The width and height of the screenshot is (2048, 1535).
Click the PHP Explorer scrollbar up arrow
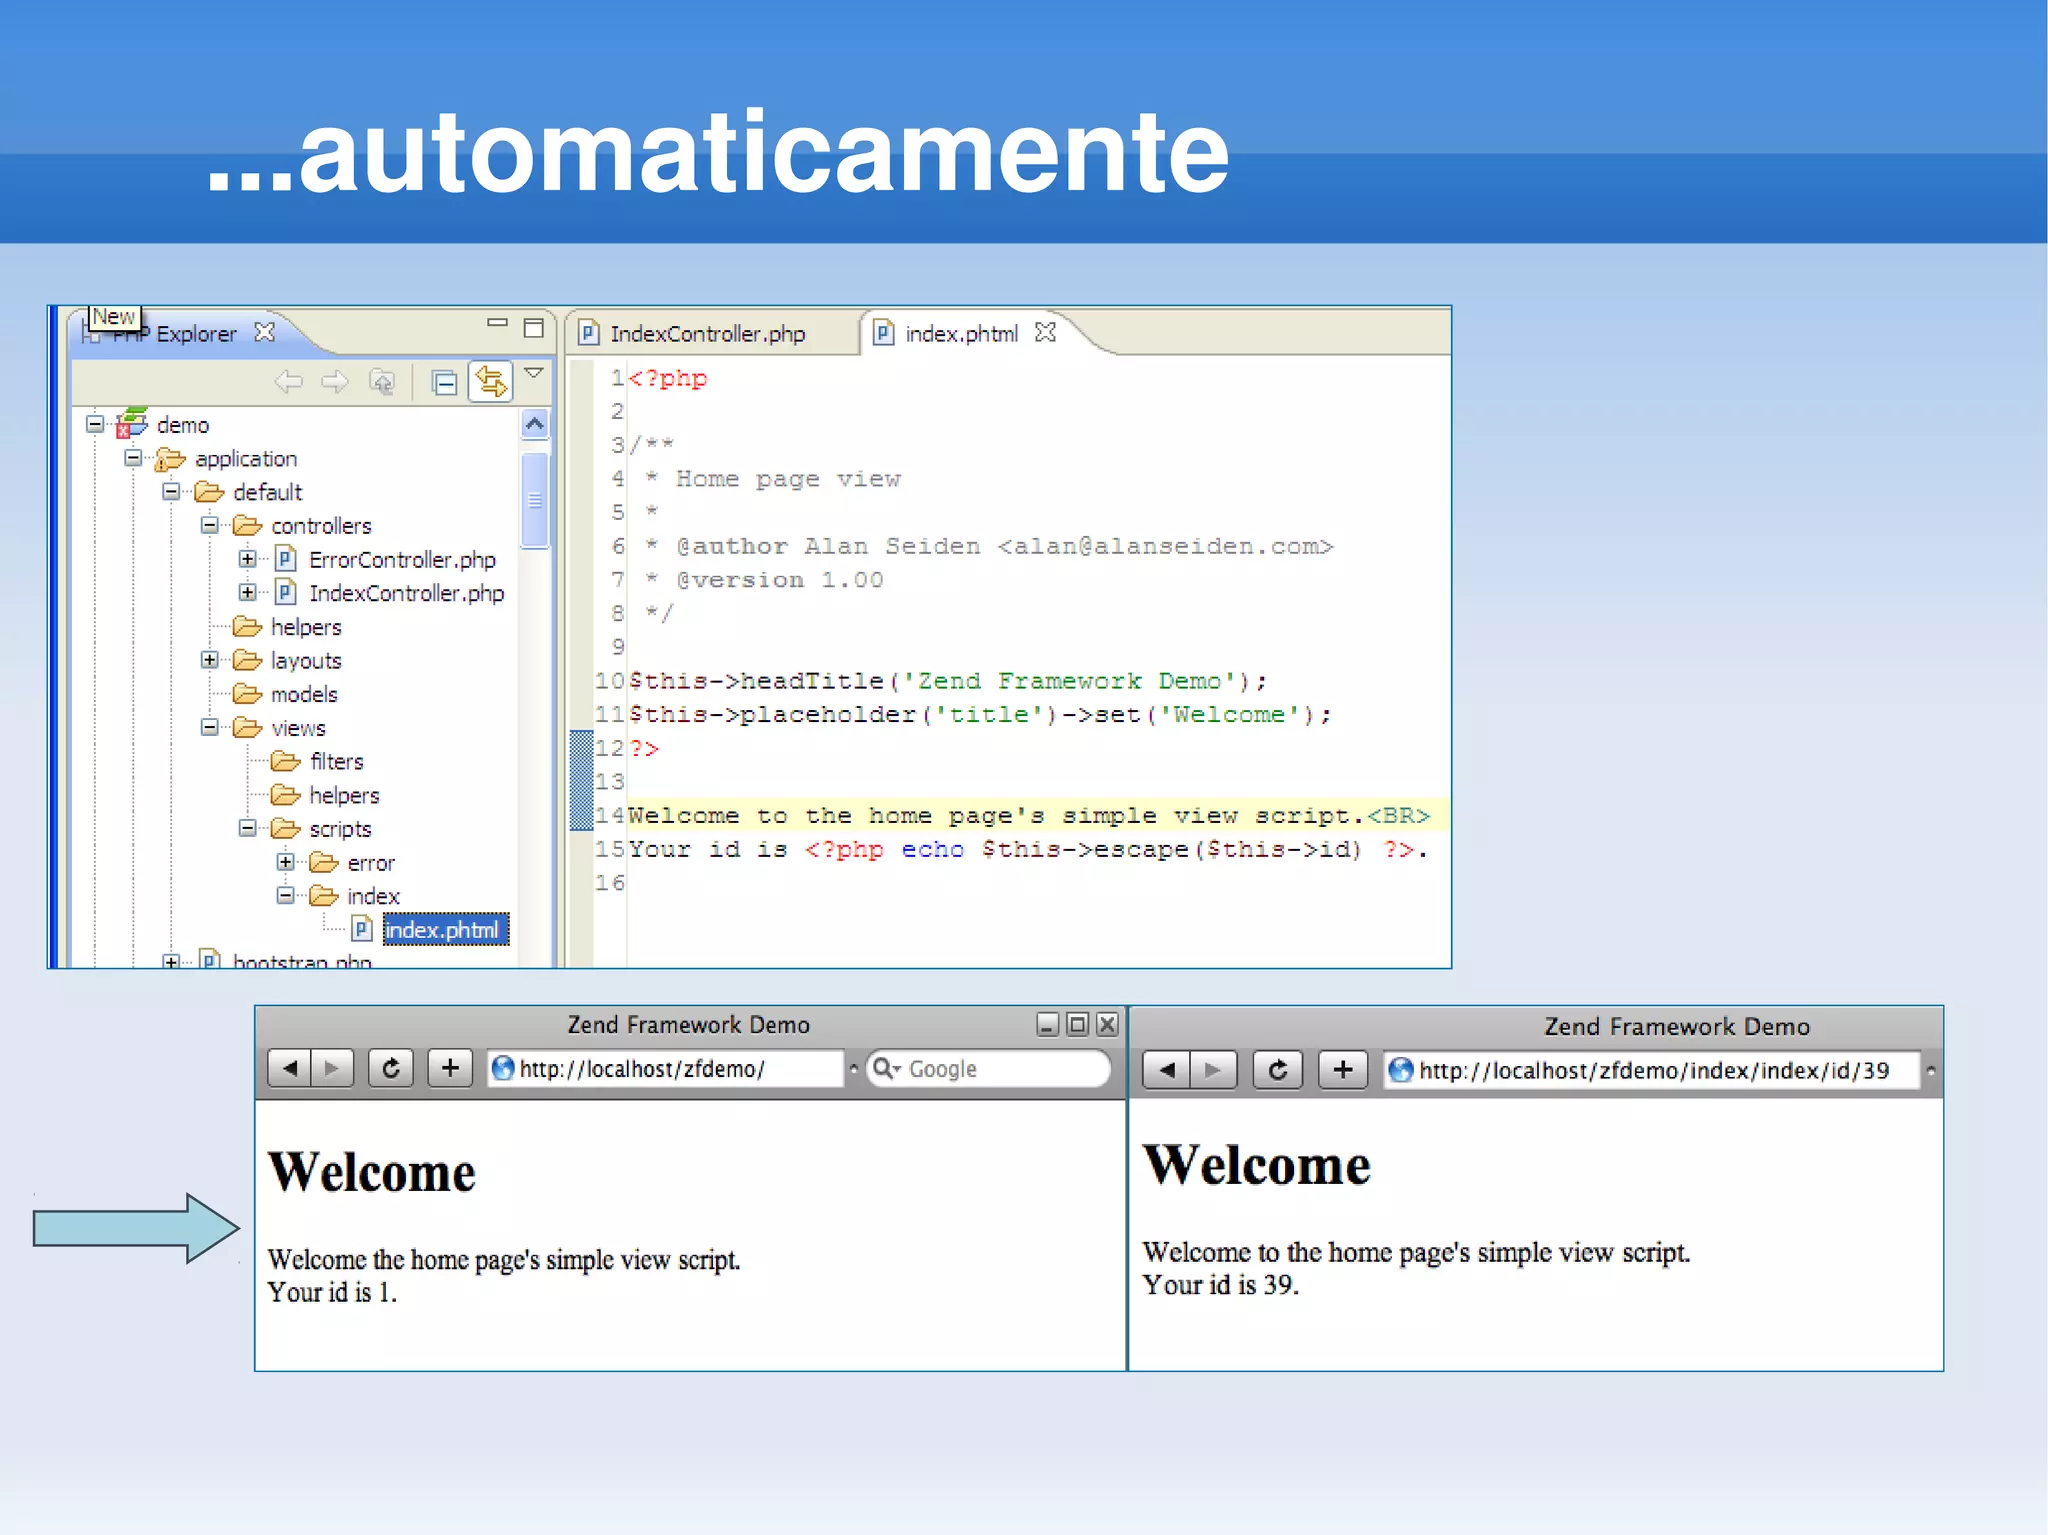(x=535, y=425)
